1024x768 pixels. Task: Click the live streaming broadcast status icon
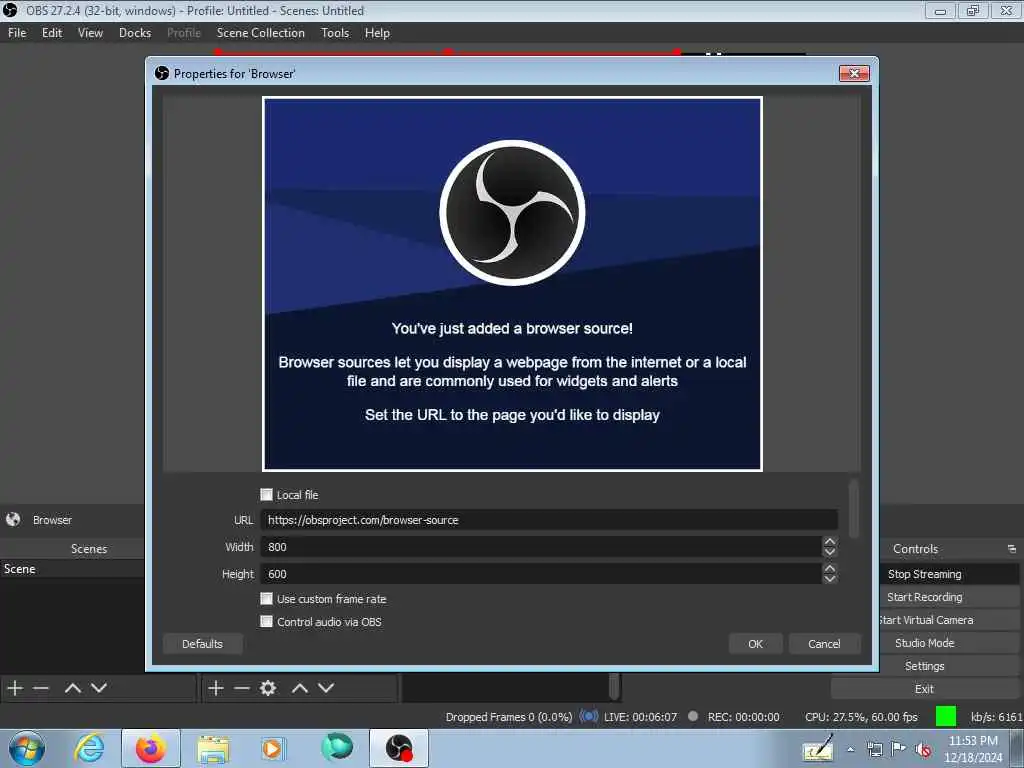pyautogui.click(x=588, y=716)
